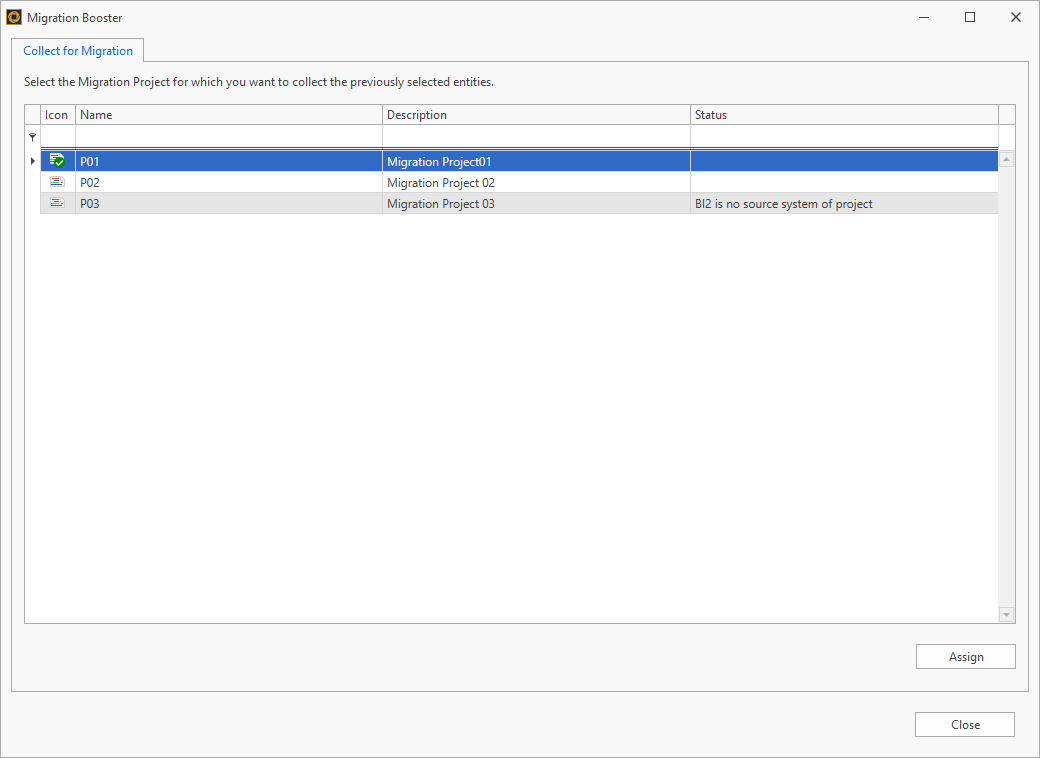Click the Description filter input field
Viewport: 1040px width, 758px height.
coord(535,136)
